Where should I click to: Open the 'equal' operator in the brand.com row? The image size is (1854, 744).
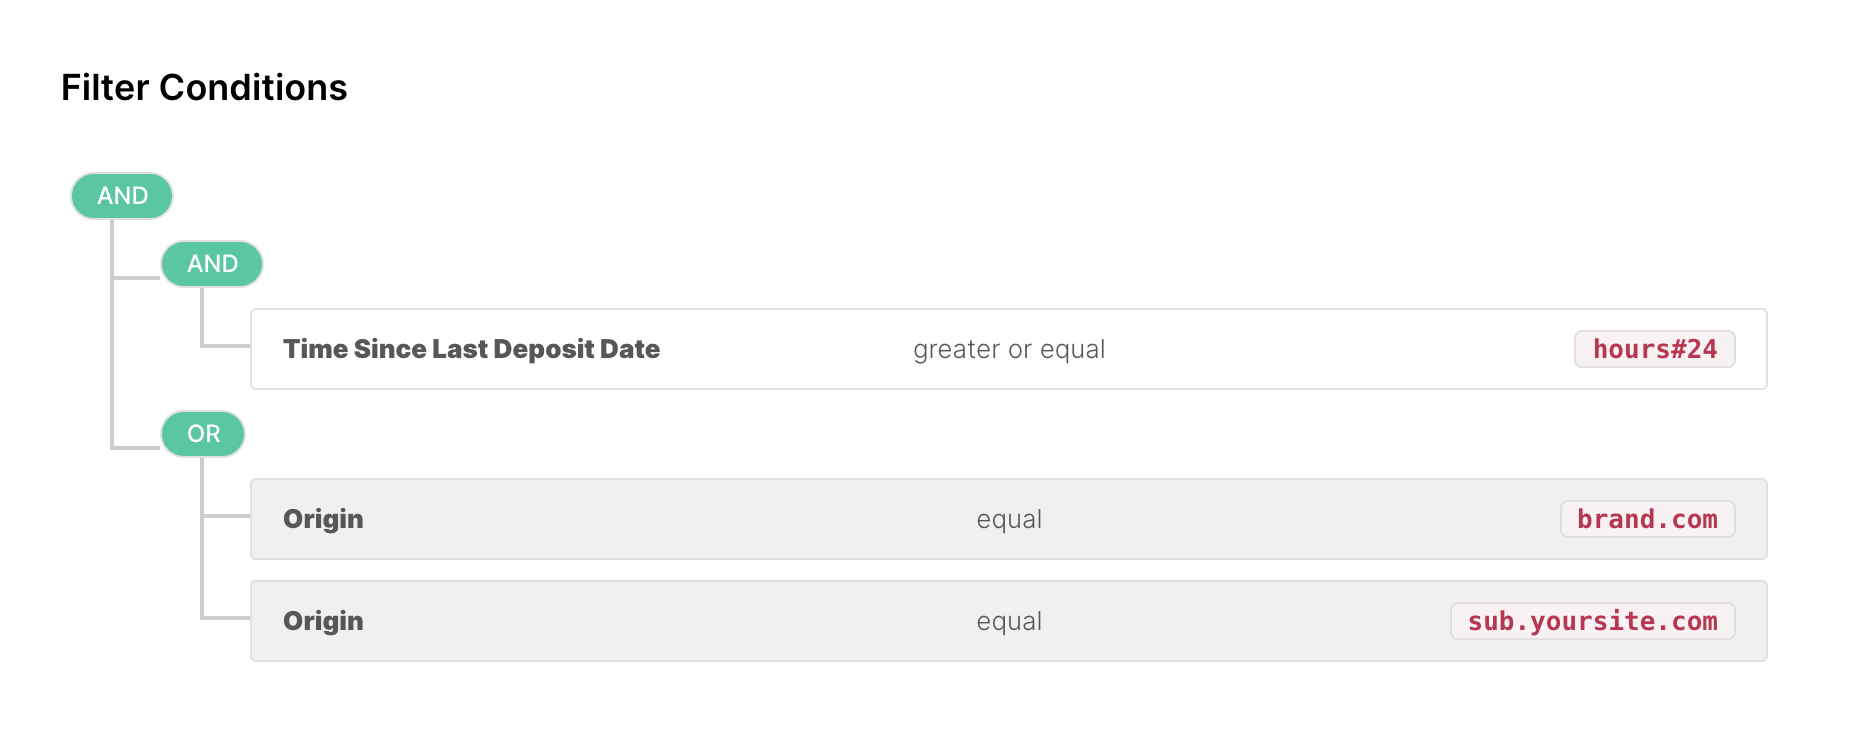click(x=1009, y=519)
